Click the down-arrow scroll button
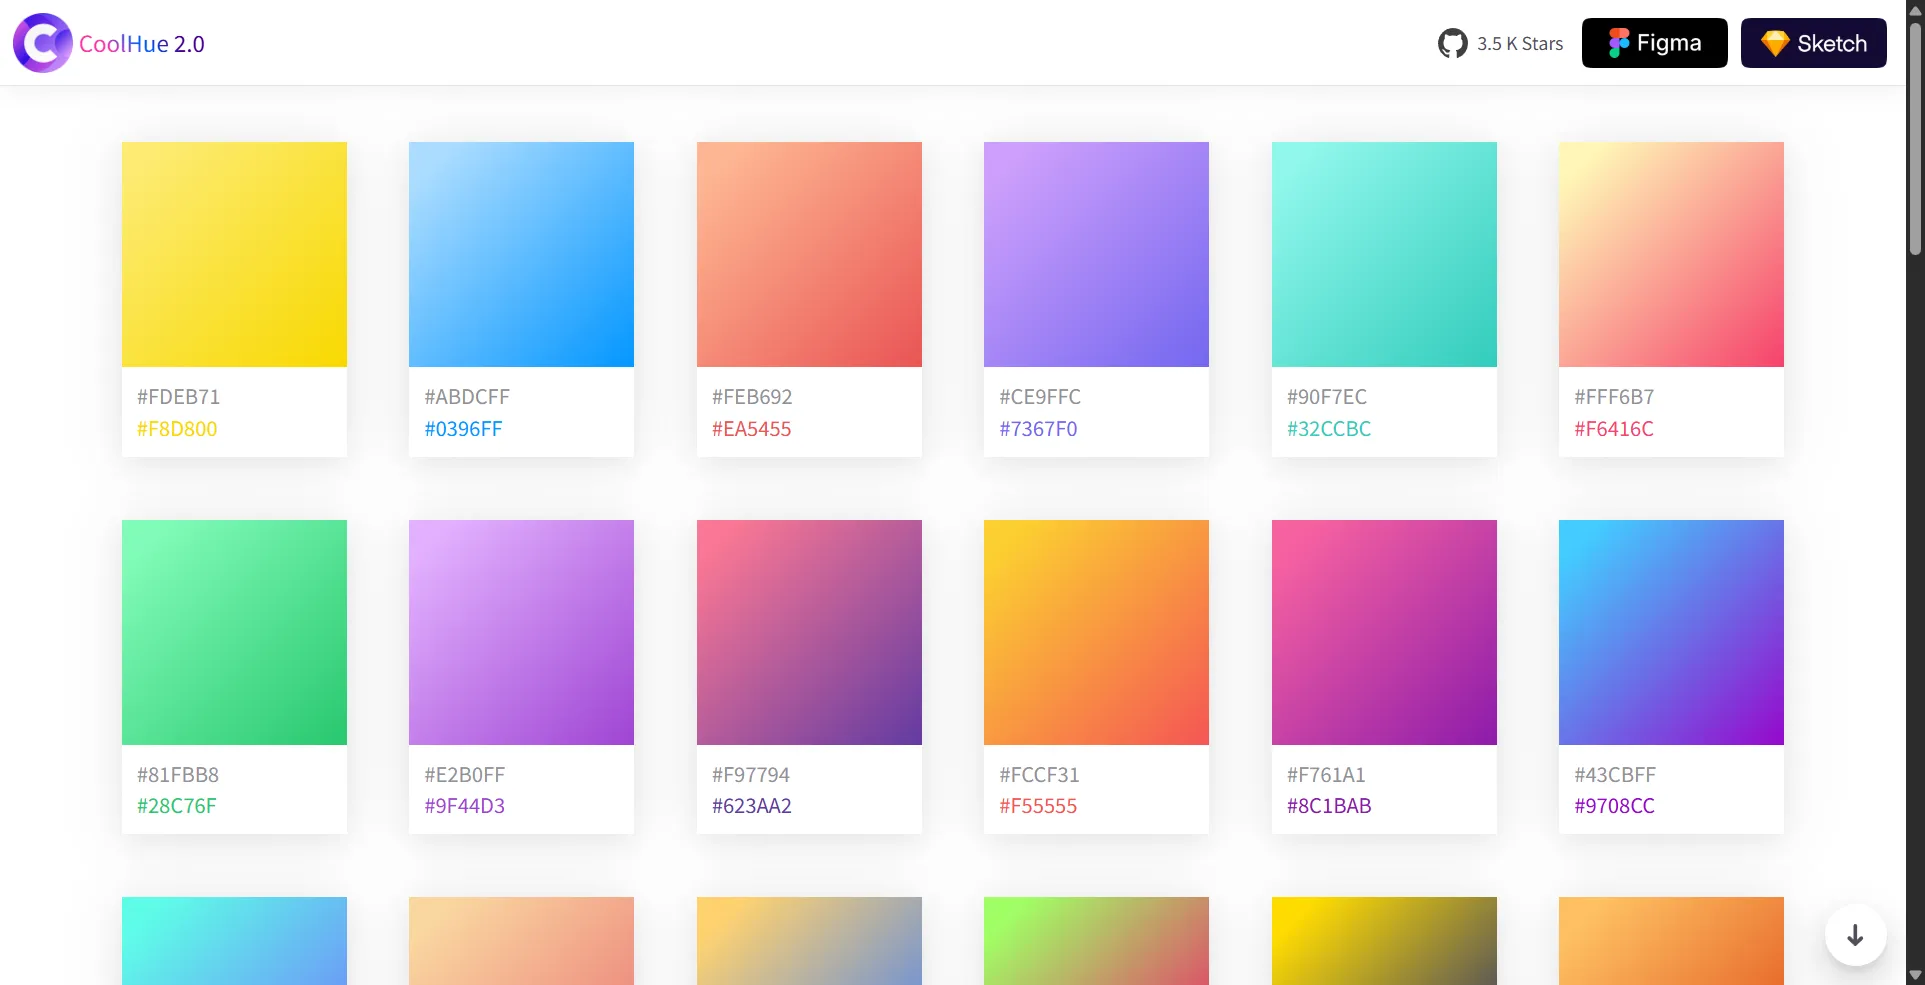The height and width of the screenshot is (985, 1925). pos(1855,935)
